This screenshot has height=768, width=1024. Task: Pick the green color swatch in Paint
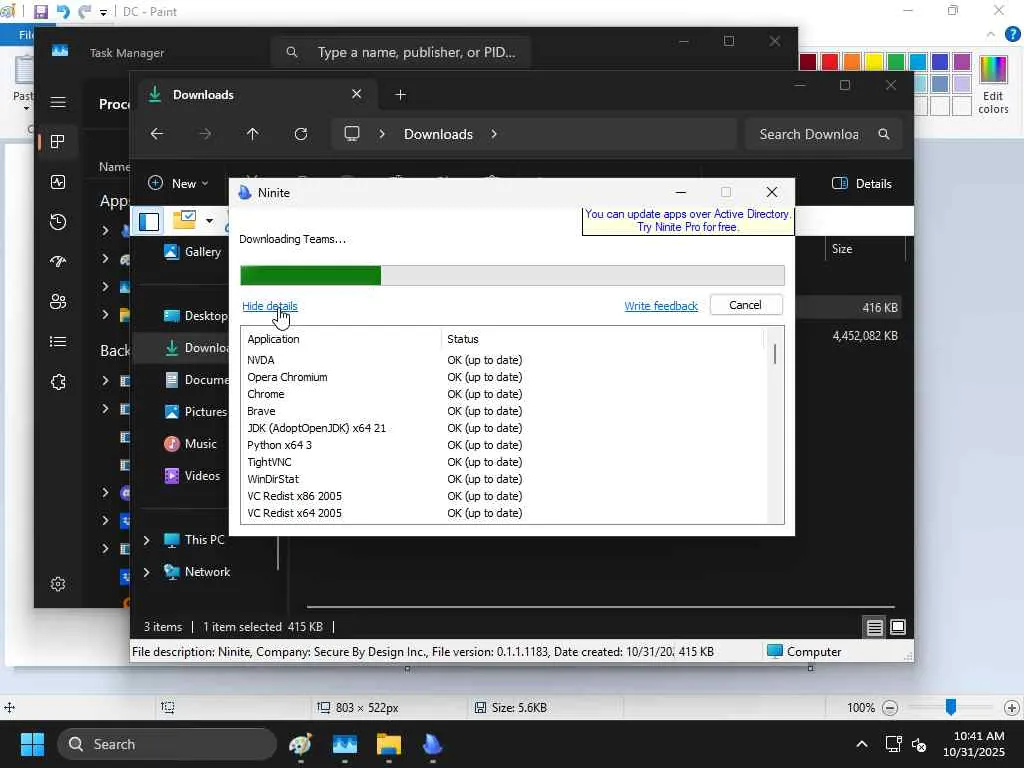point(896,62)
